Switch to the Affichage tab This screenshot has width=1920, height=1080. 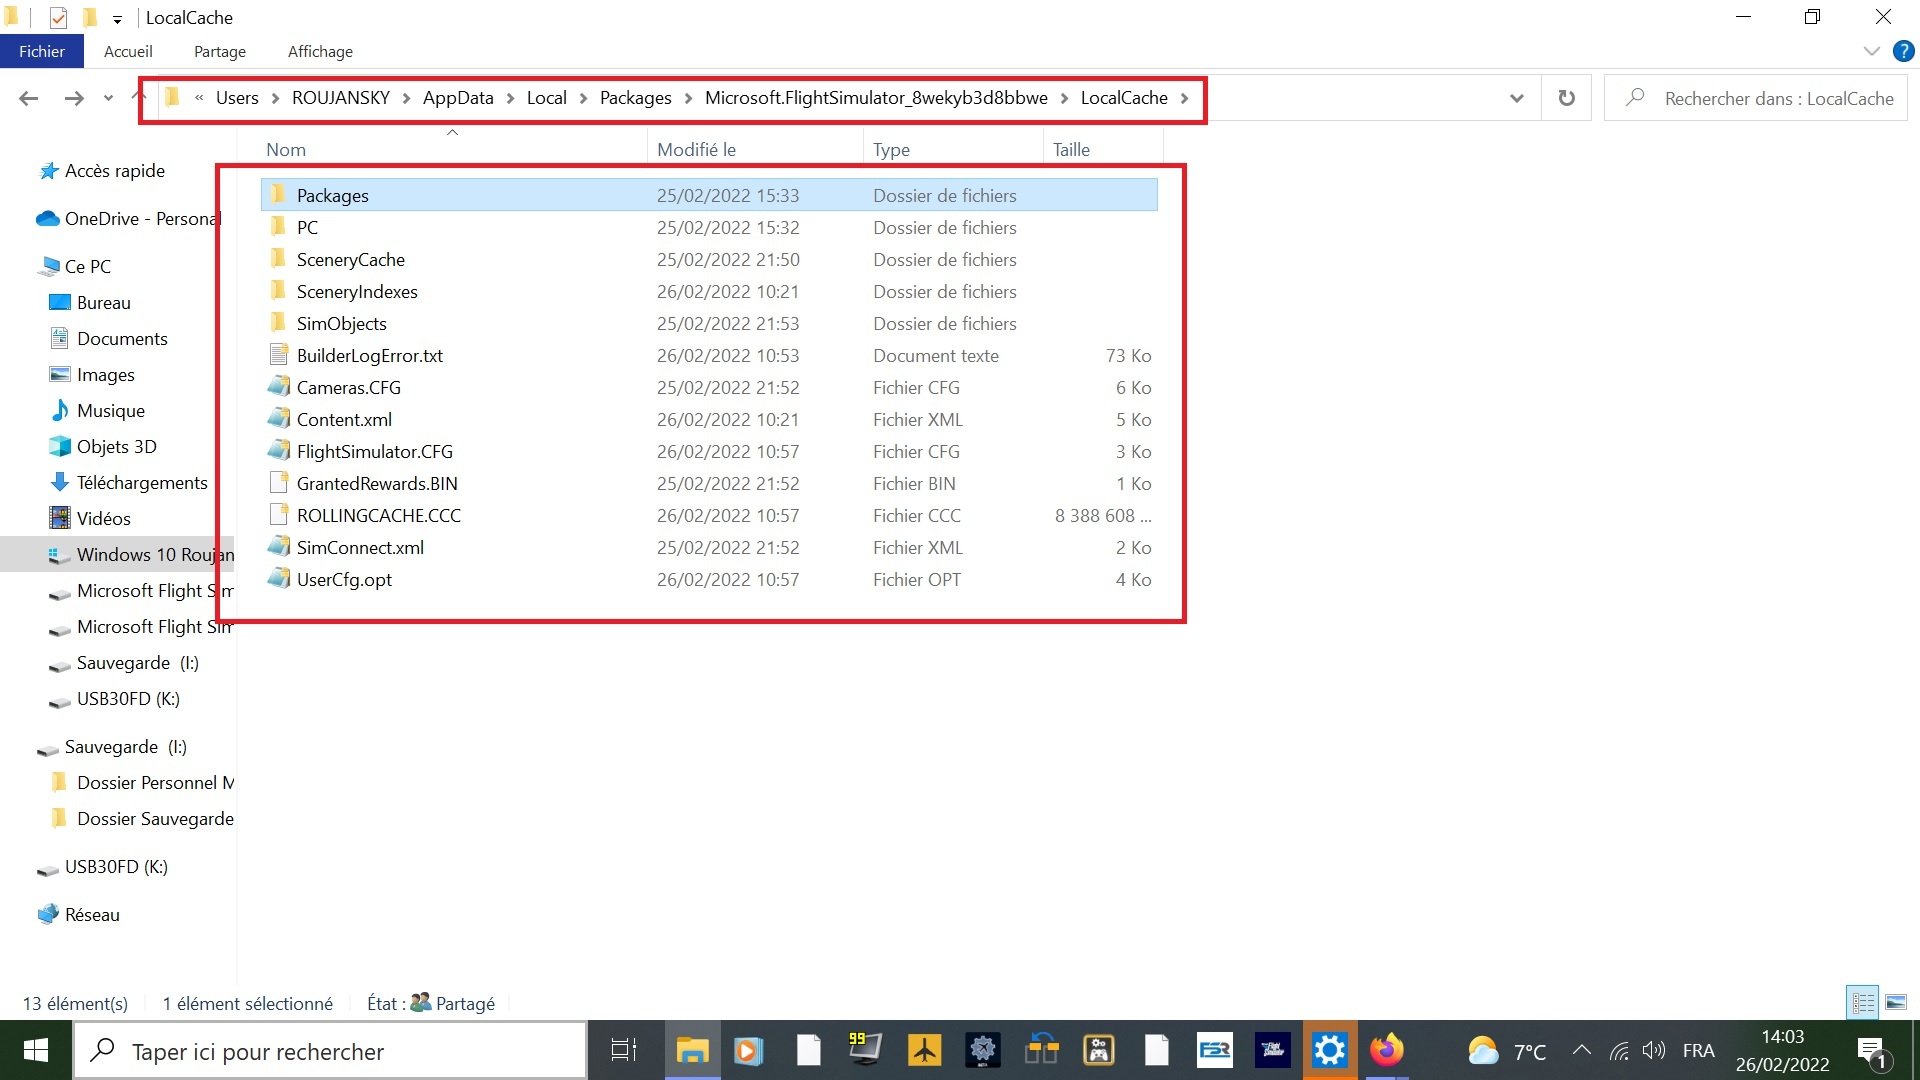(x=320, y=51)
